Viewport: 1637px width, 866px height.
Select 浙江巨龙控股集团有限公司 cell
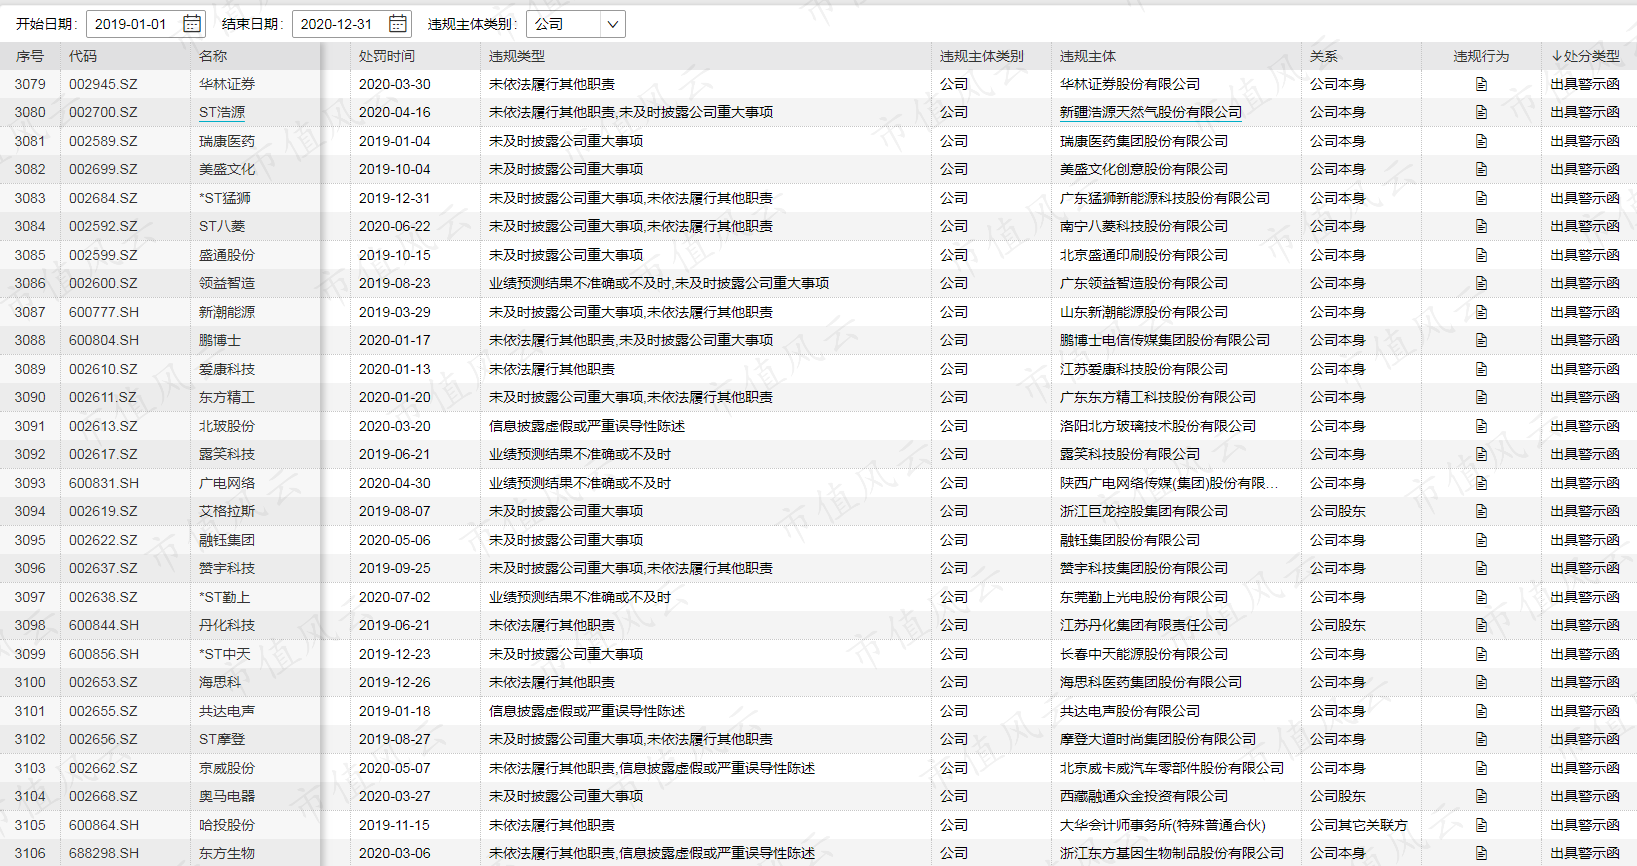(x=1144, y=511)
